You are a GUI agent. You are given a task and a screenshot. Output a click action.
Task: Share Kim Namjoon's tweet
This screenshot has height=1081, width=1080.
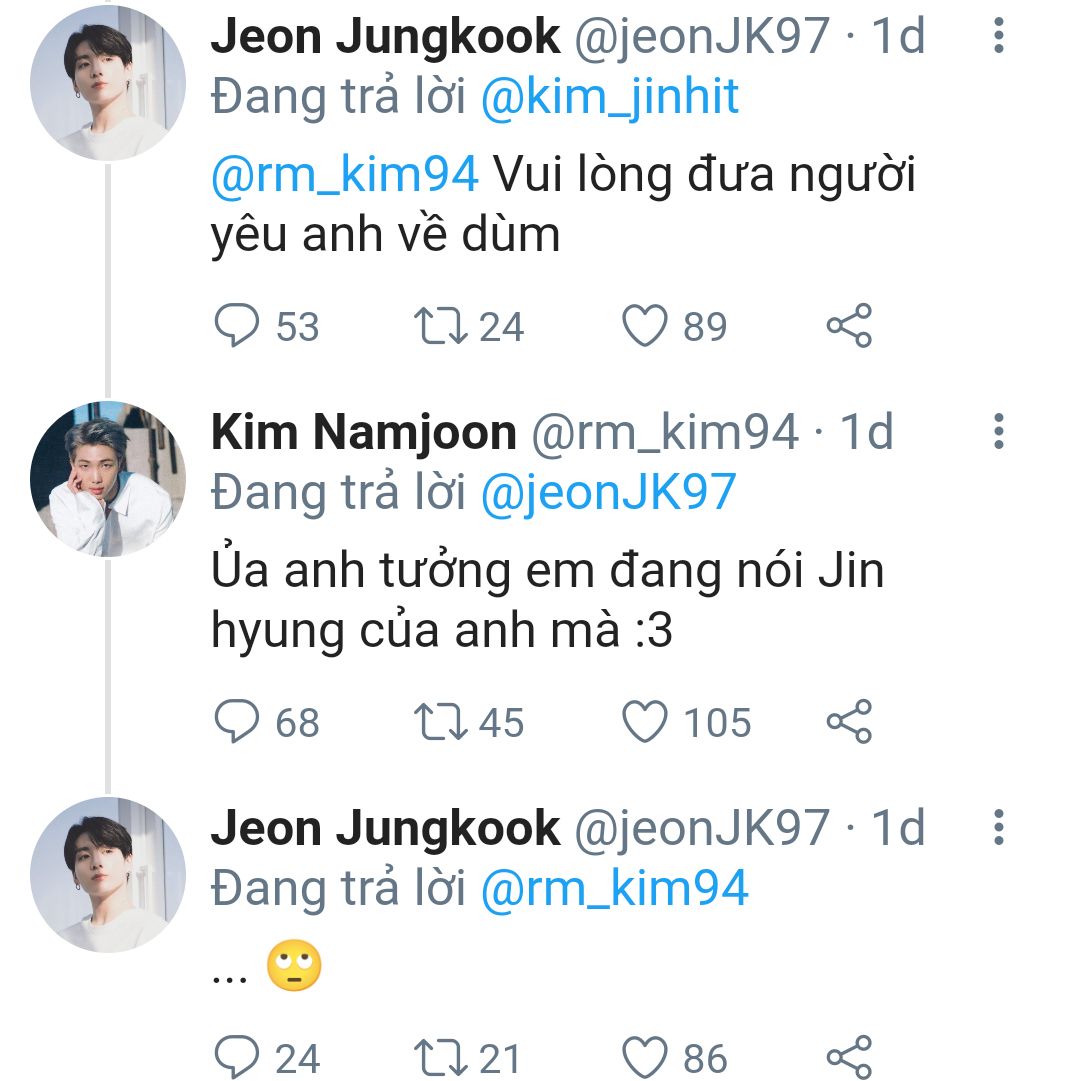(x=849, y=723)
